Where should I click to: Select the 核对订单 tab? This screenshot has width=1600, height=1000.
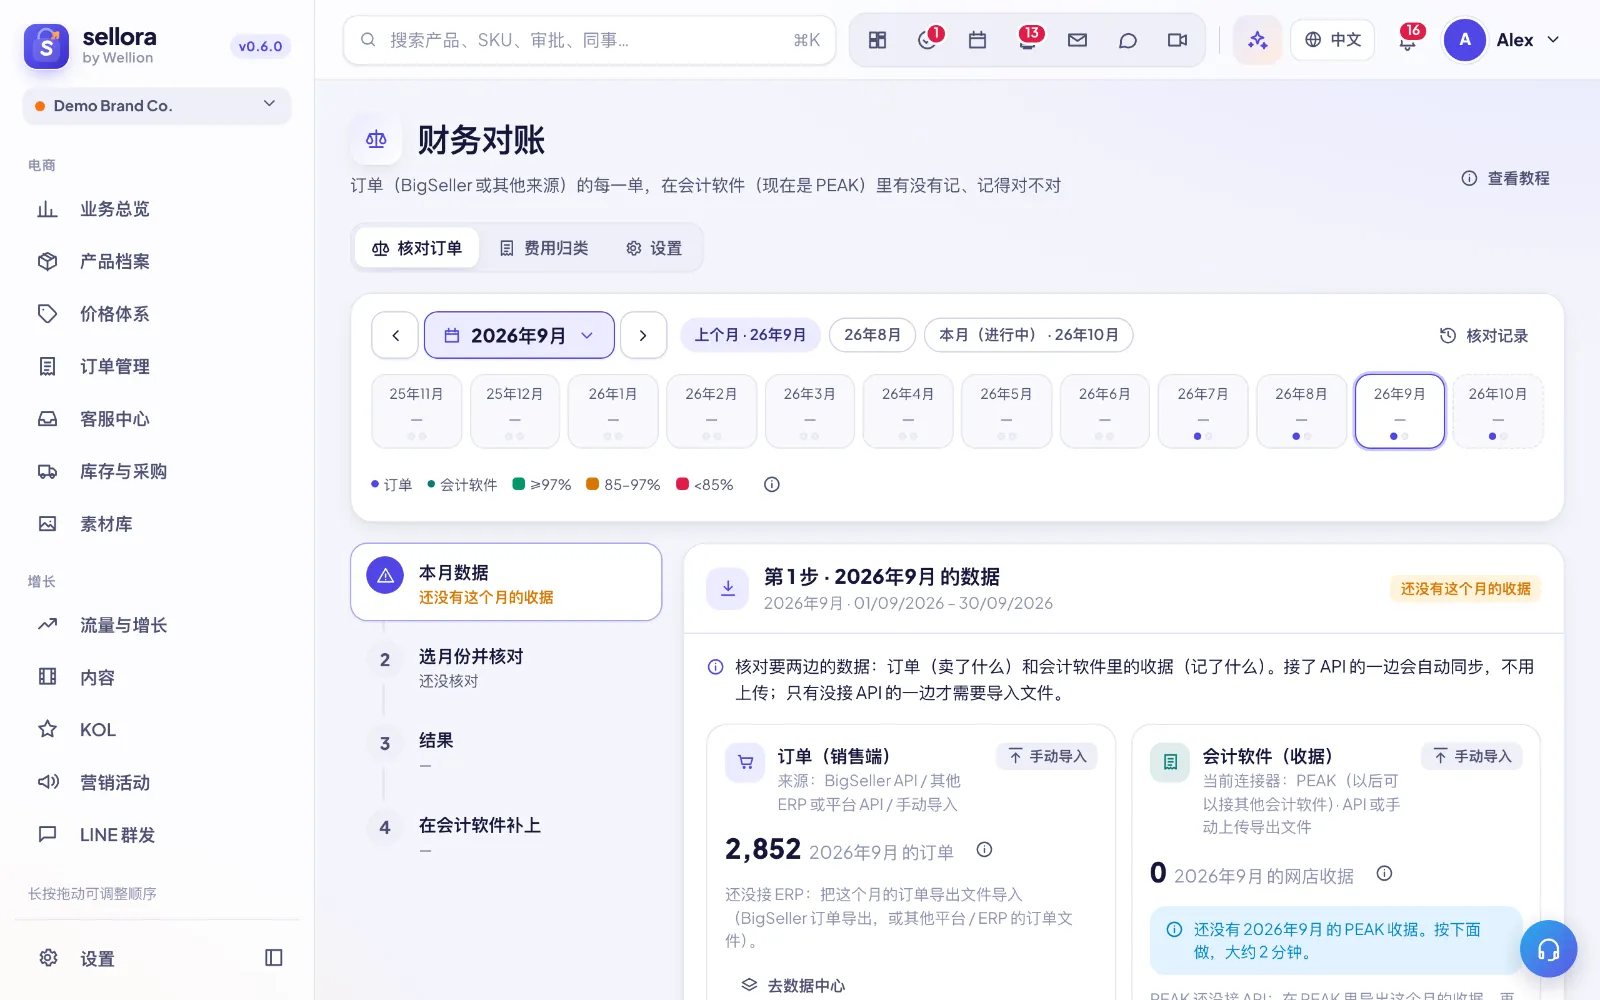(x=417, y=248)
